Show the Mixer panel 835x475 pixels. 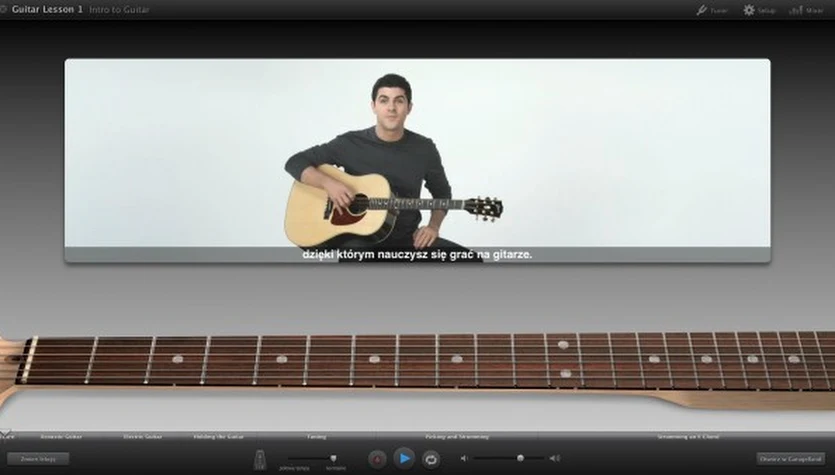click(806, 10)
